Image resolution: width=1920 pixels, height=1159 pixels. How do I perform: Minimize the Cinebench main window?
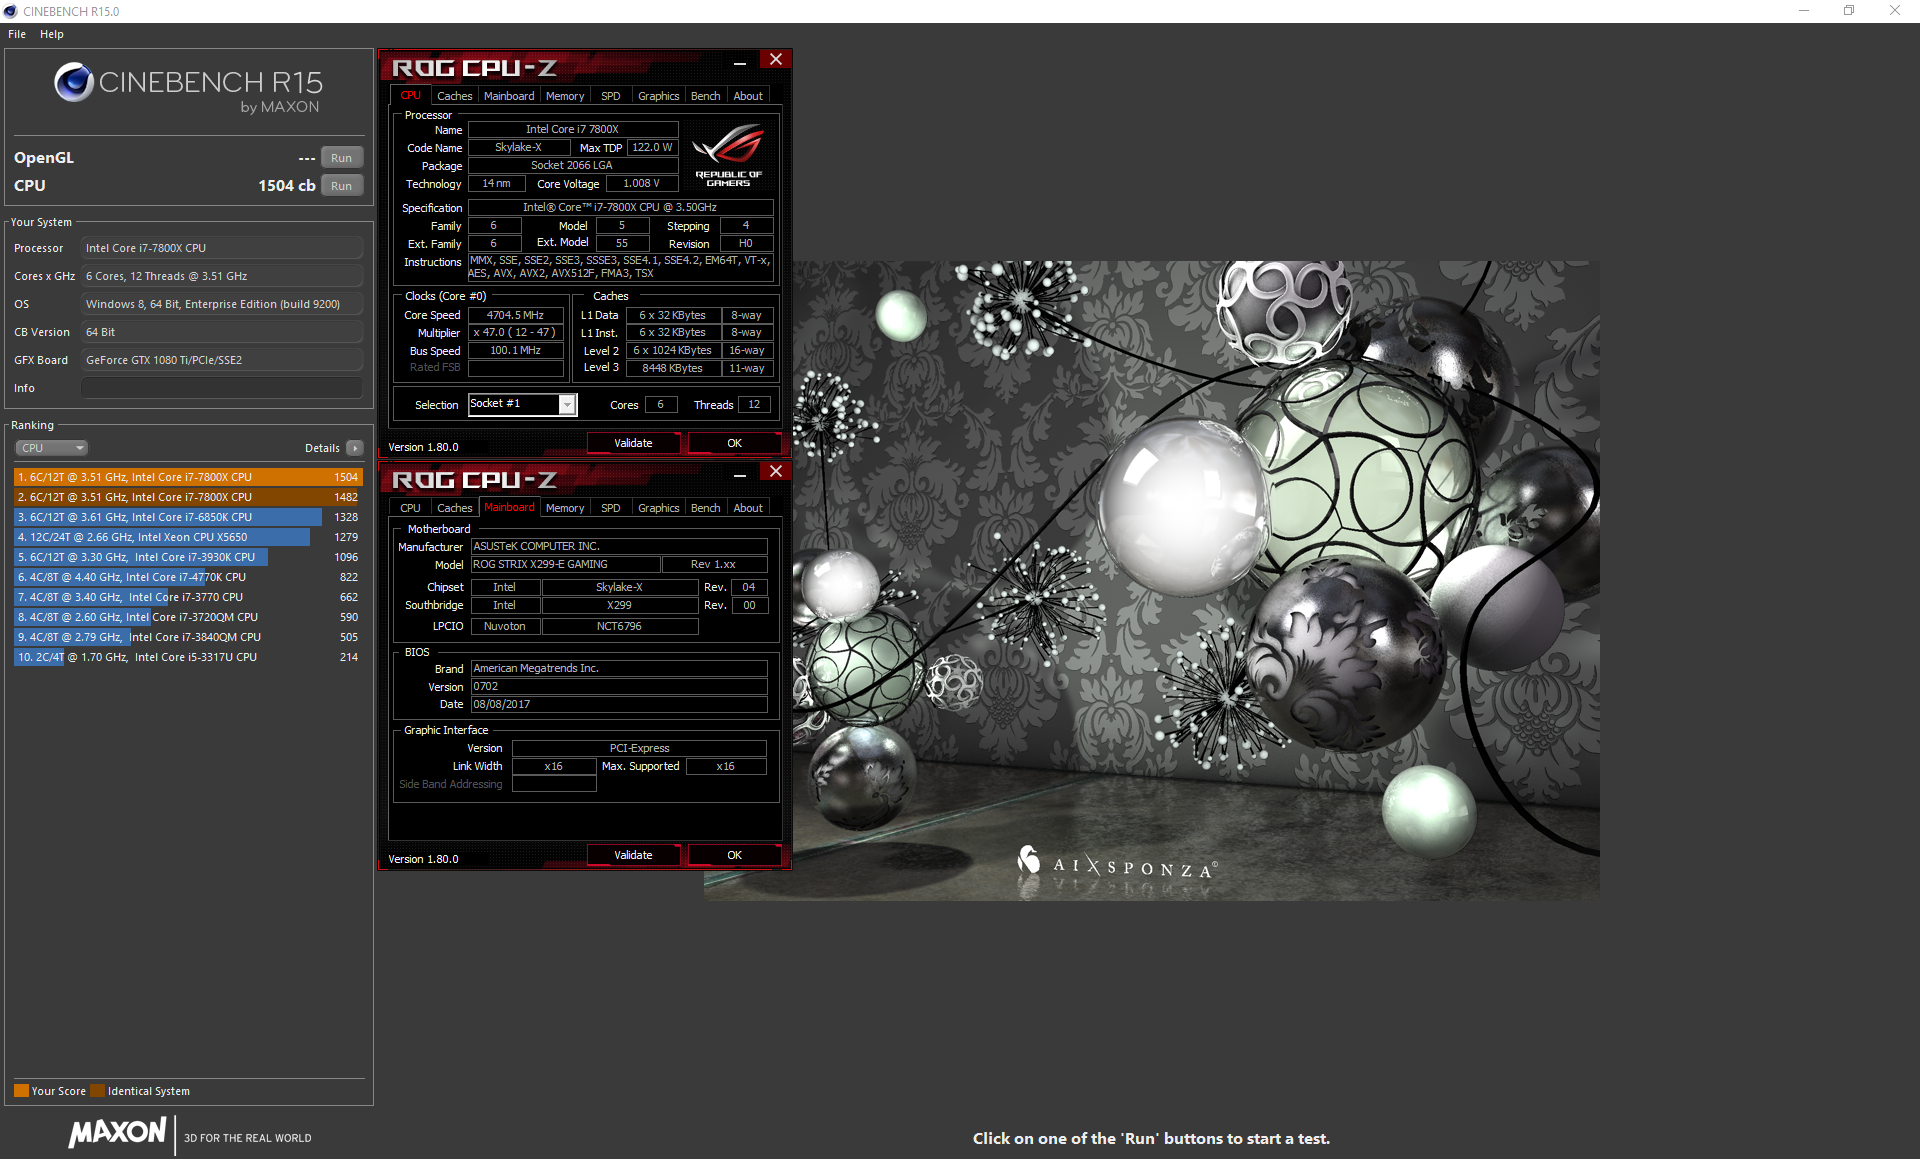coord(1804,11)
